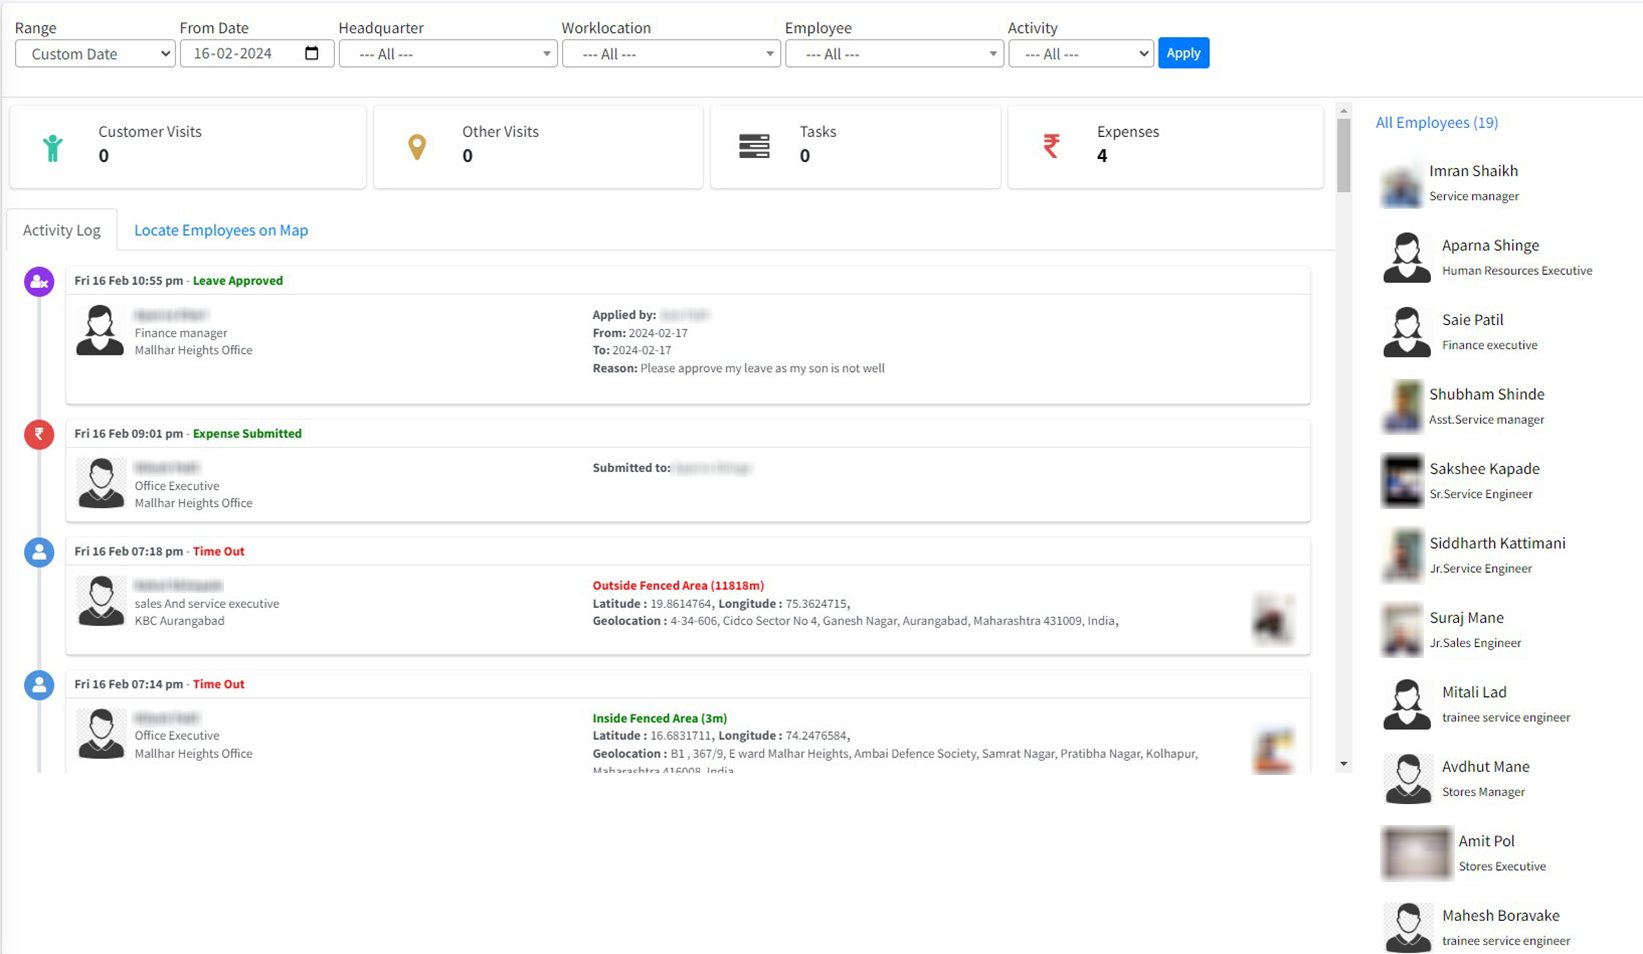Open the KBC Aurangabad Time Out photo thumbnail
1643x954 pixels.
point(1273,618)
